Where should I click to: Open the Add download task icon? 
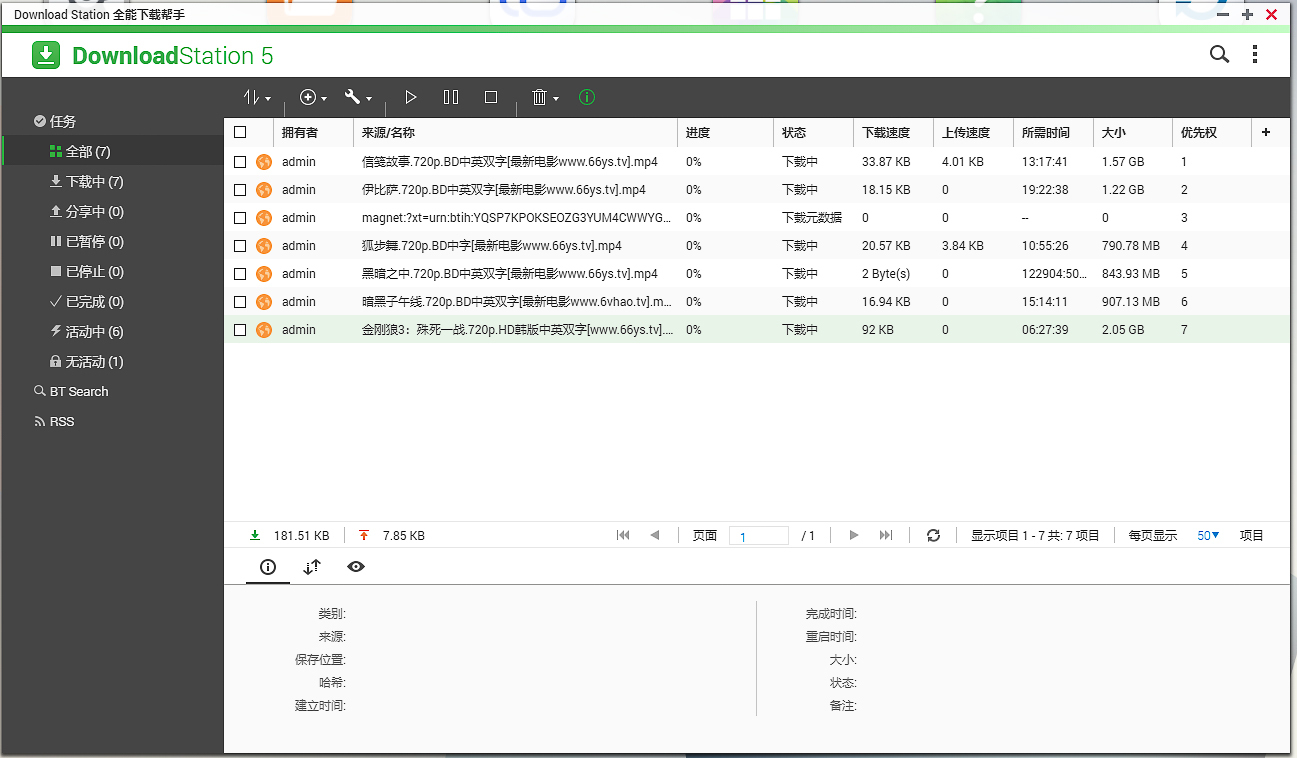coord(309,97)
